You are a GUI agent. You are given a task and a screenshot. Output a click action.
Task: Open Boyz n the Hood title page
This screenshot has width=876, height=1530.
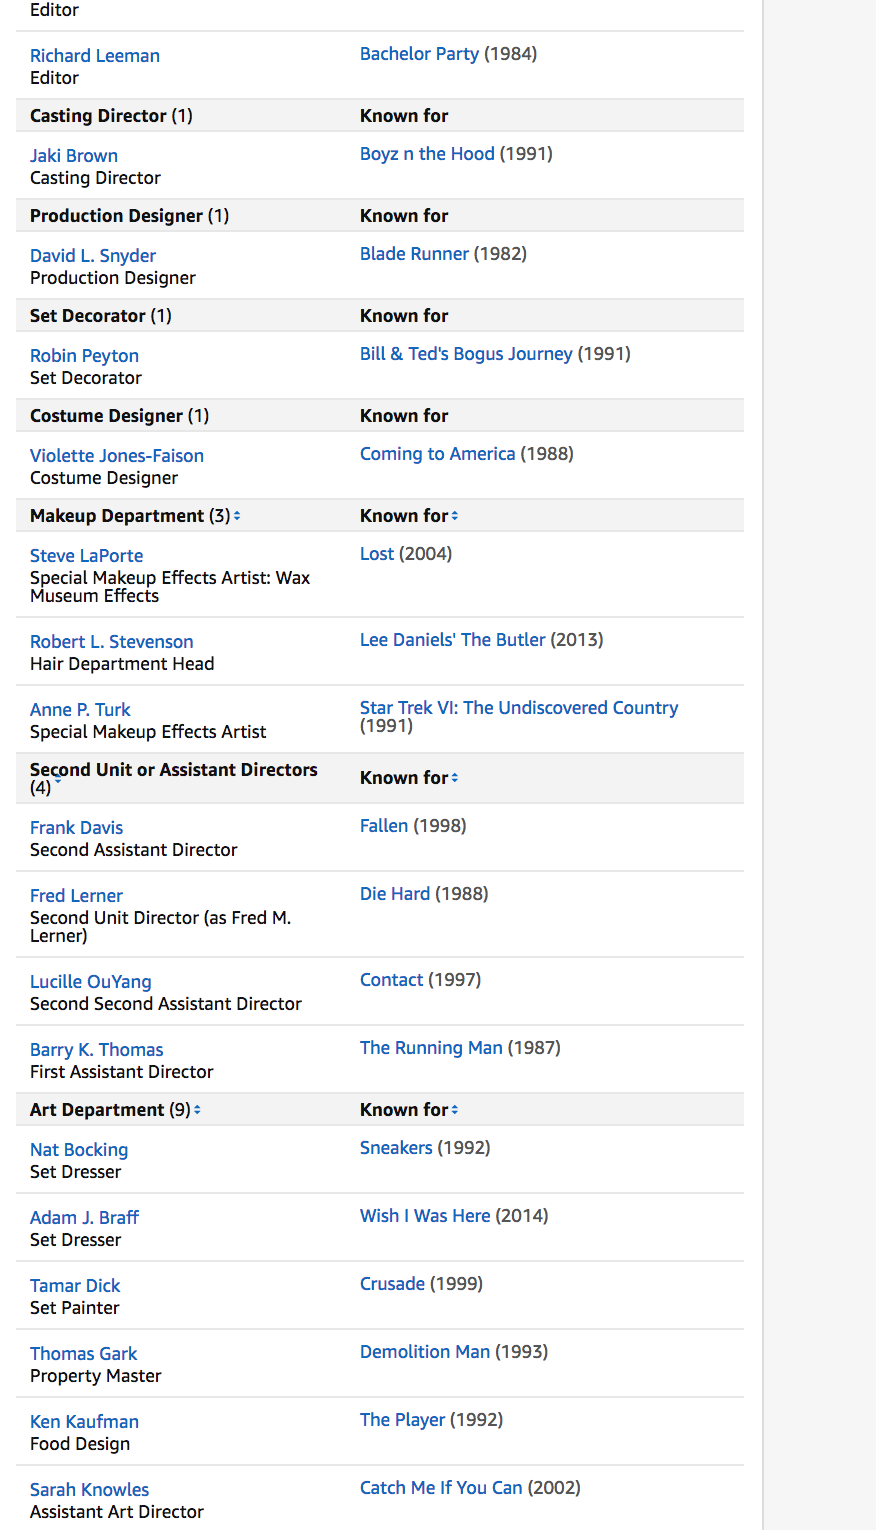(427, 154)
